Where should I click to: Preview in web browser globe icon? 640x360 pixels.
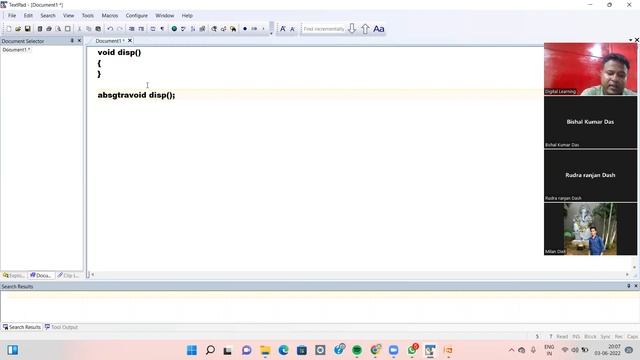coord(174,29)
